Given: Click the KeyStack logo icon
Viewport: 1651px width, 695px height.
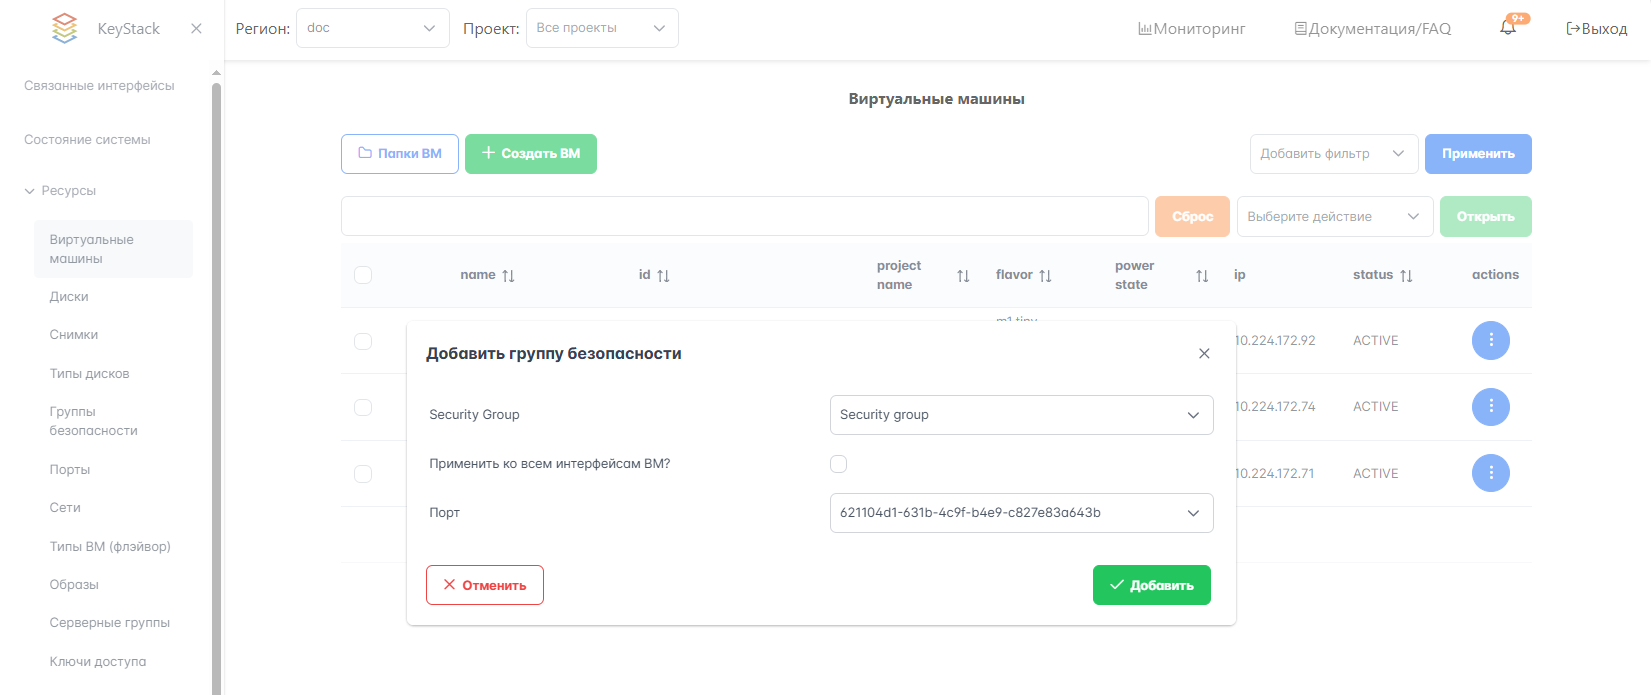Looking at the screenshot, I should tap(64, 28).
